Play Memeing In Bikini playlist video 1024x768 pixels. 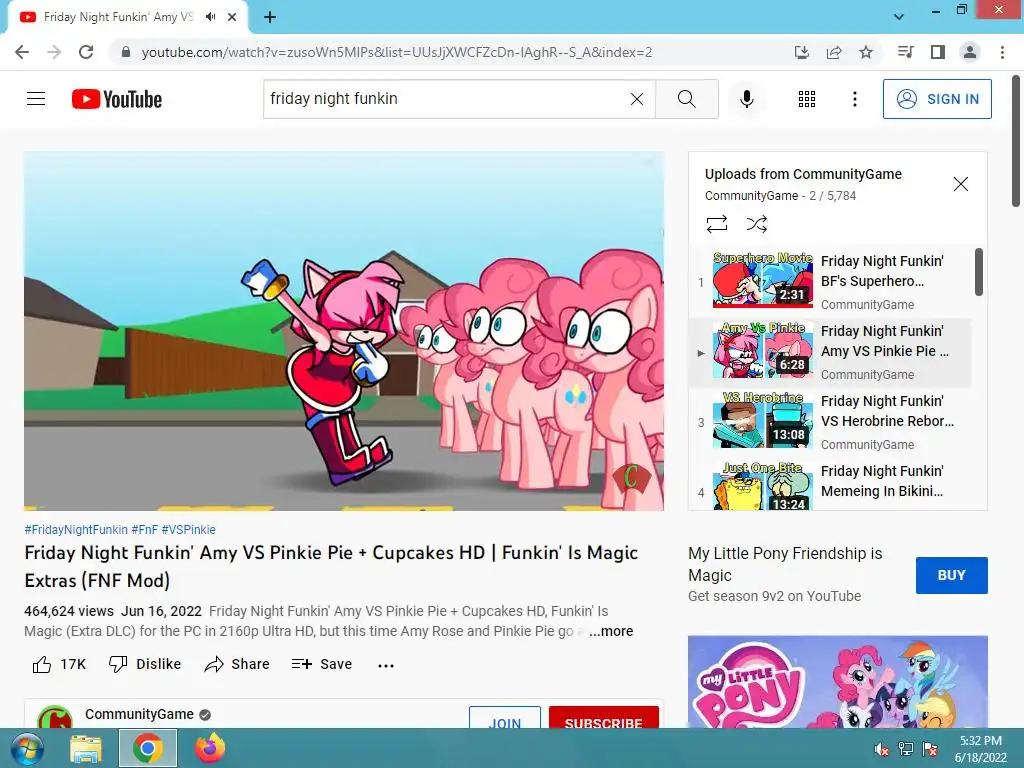(x=831, y=485)
